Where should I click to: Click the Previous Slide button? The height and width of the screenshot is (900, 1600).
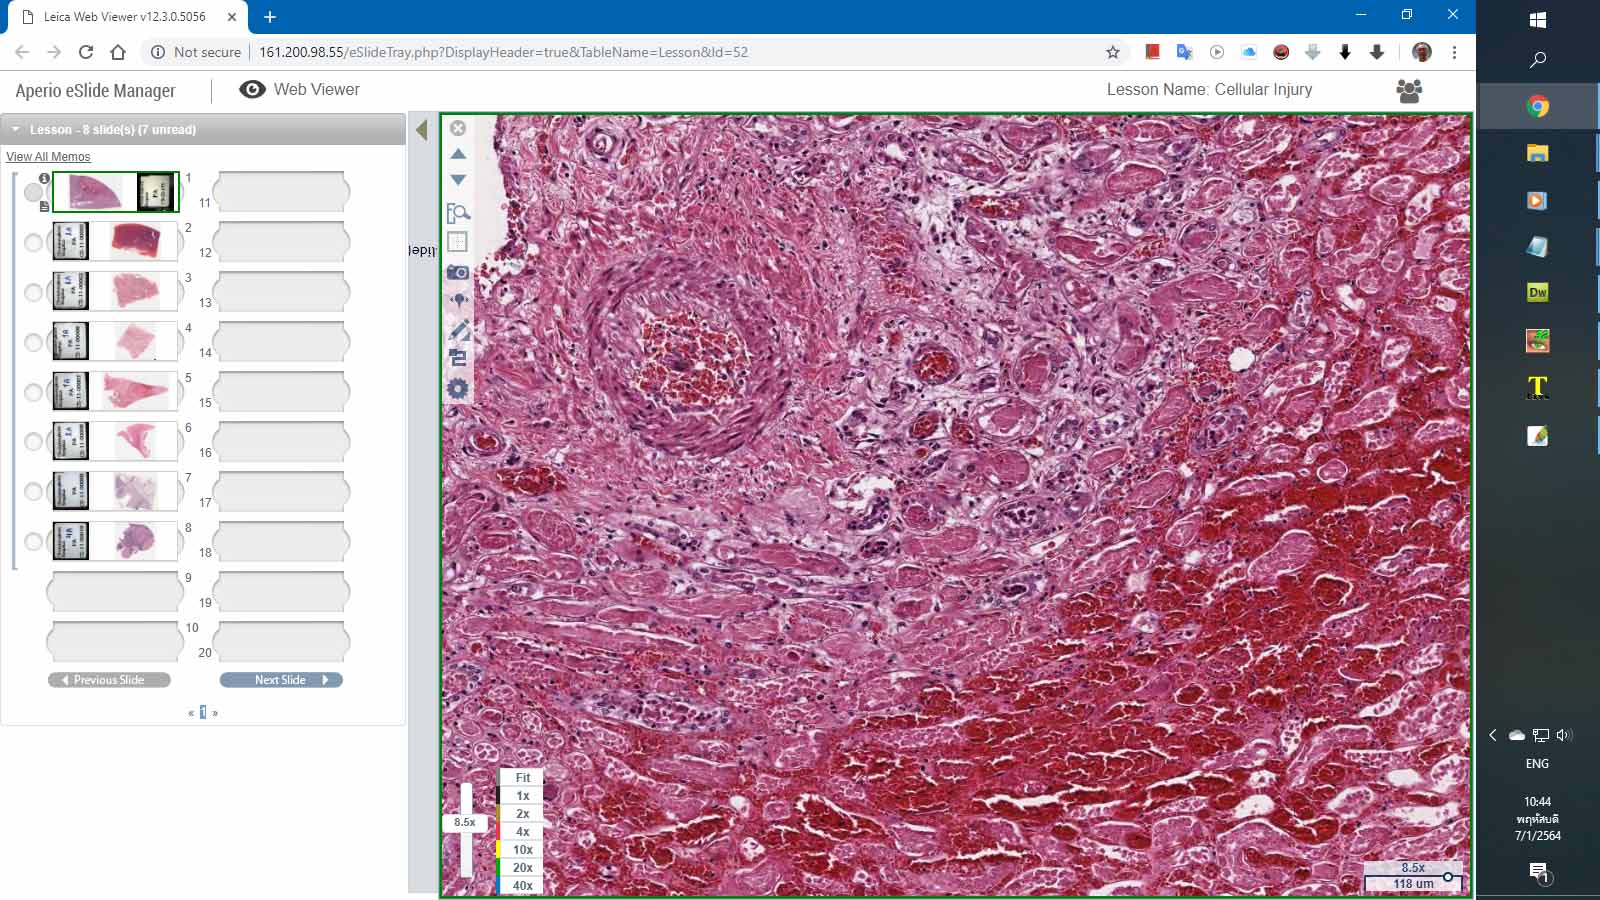pos(109,680)
